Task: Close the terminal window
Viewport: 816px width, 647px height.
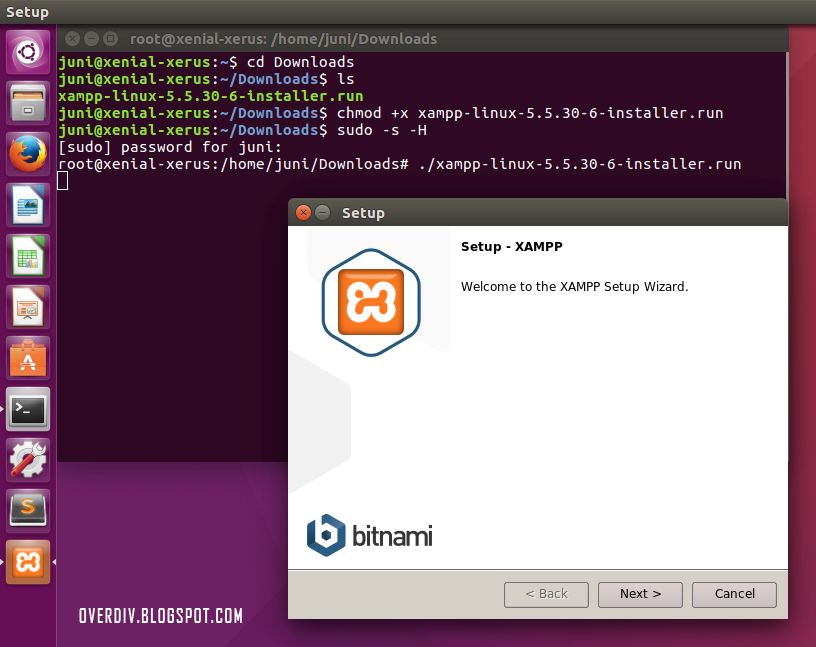Action: click(72, 39)
